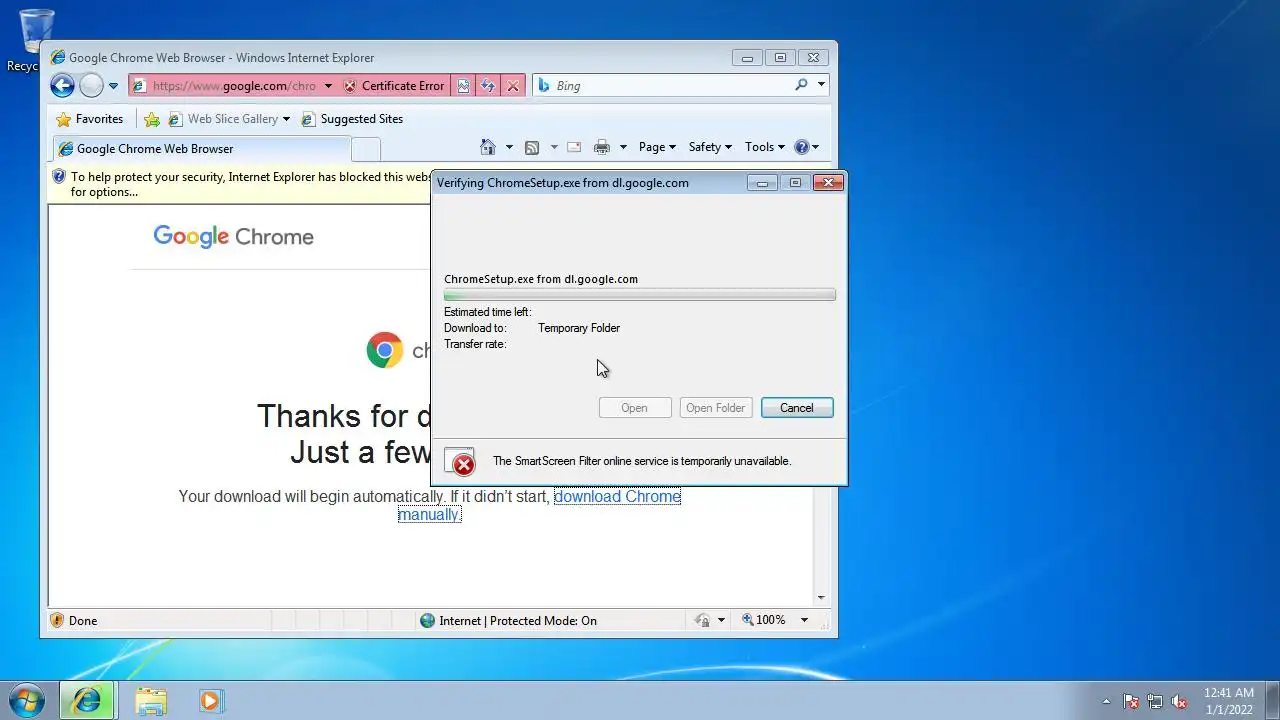The height and width of the screenshot is (720, 1280).
Task: Open the Page menu
Action: point(657,147)
